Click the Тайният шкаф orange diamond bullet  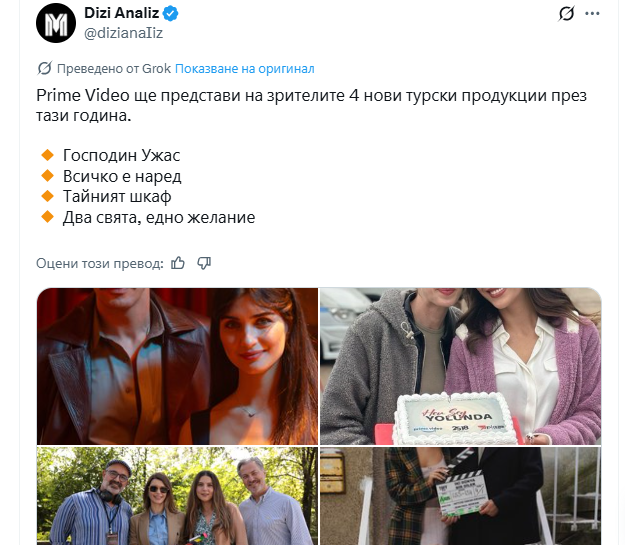47,196
